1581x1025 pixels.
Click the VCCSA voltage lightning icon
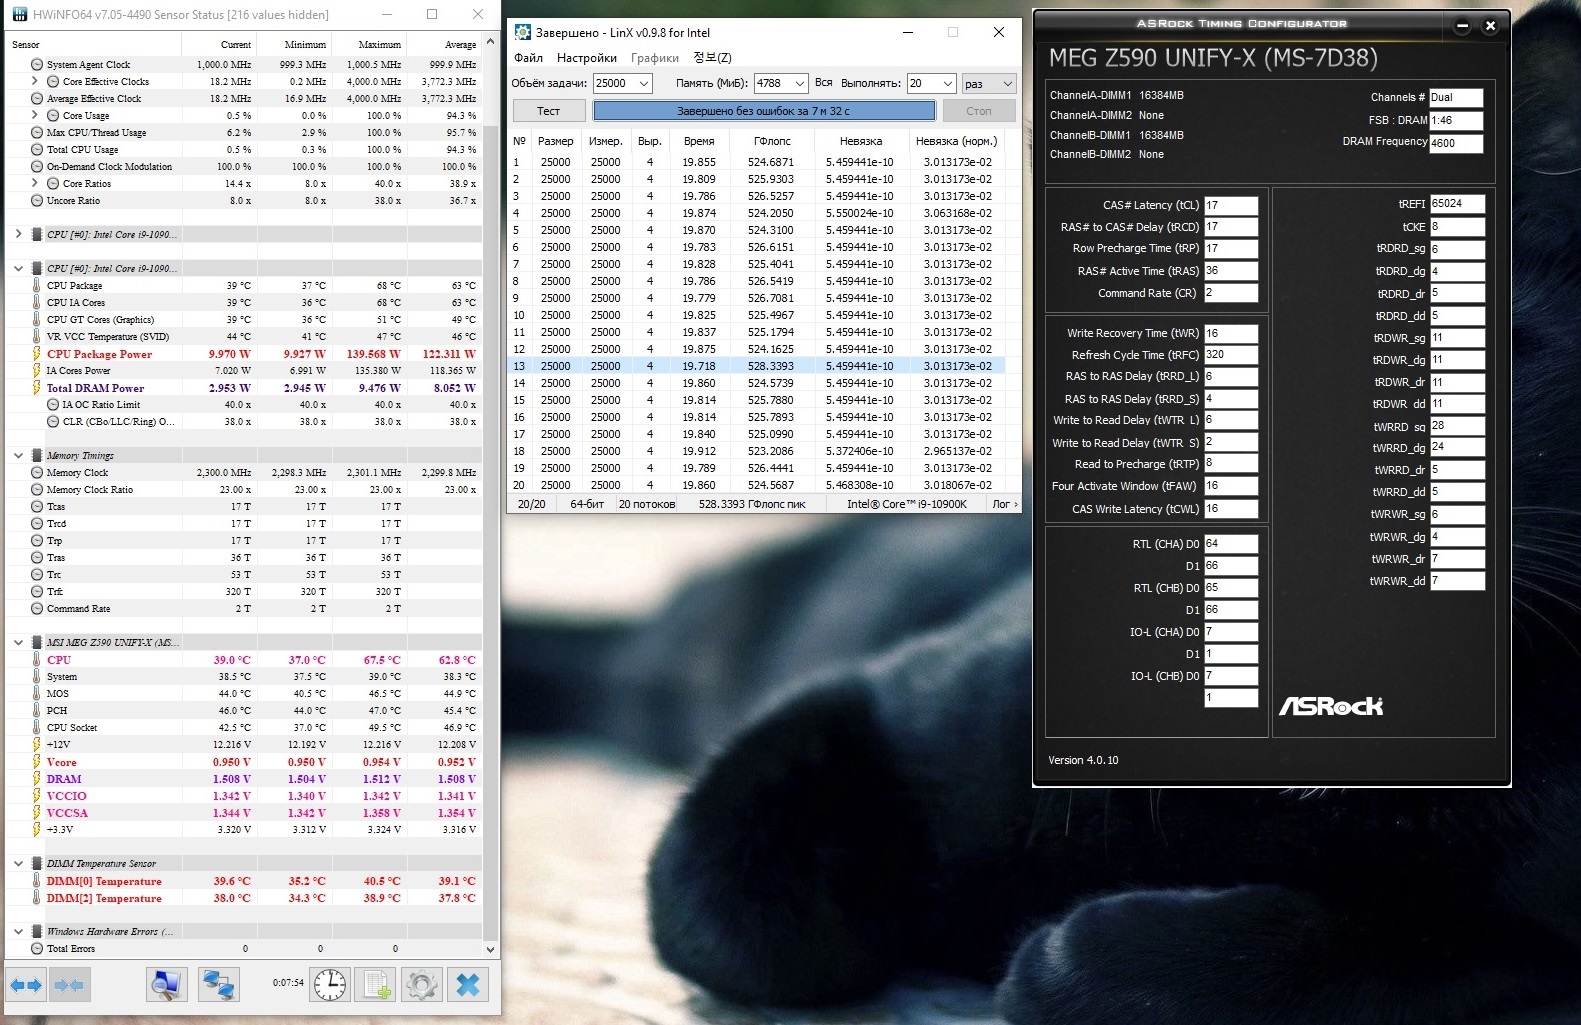[37, 813]
